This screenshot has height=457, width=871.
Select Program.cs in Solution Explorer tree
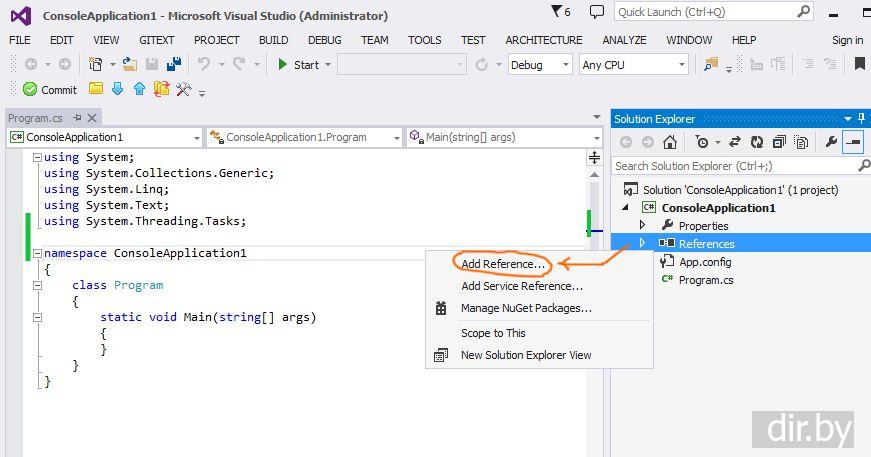click(705, 280)
